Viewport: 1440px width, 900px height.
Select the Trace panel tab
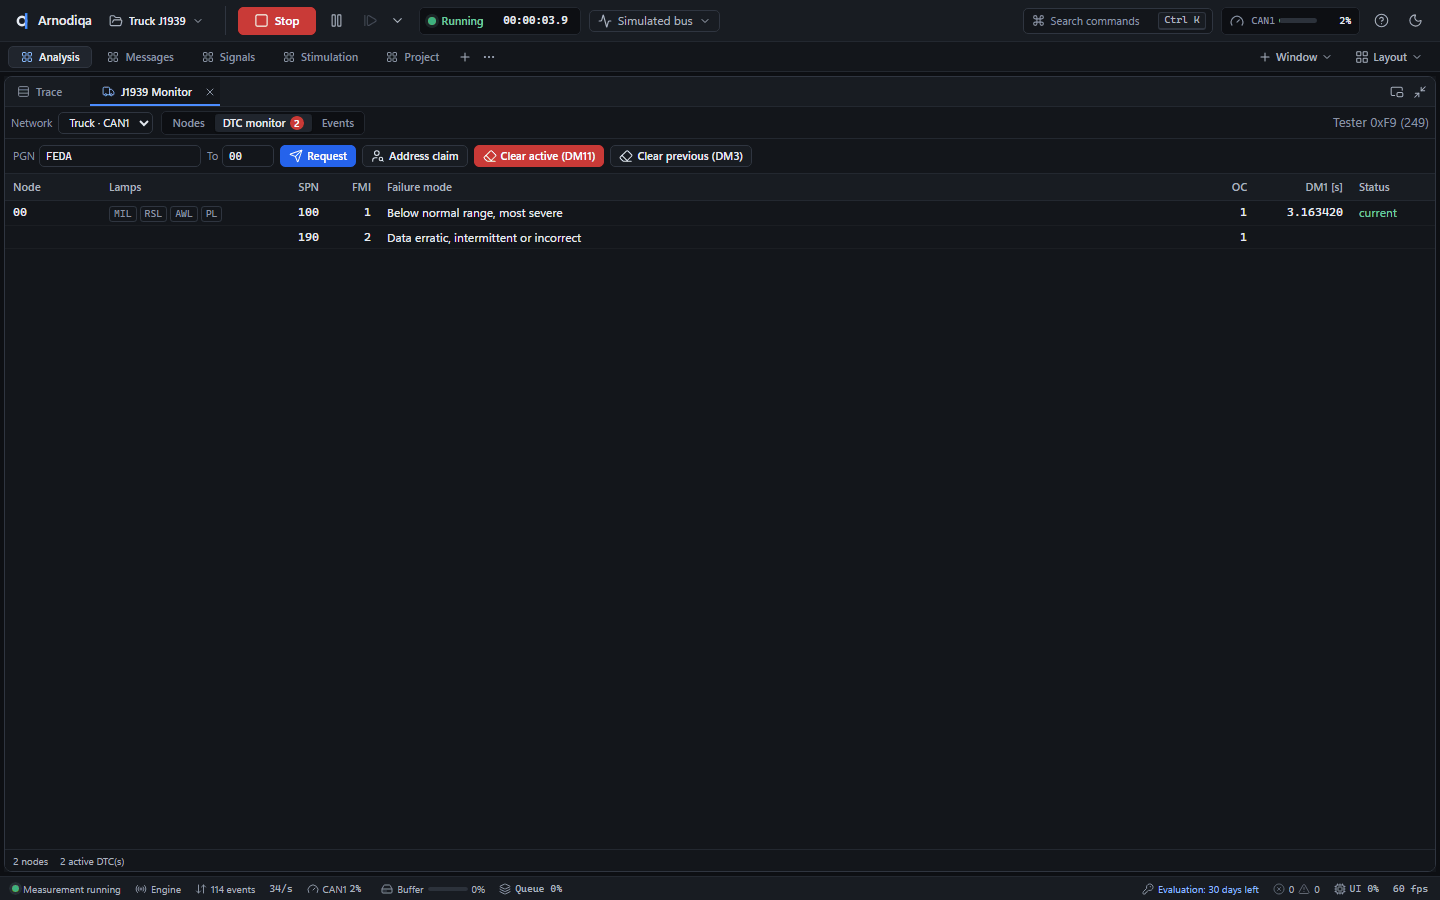[x=40, y=92]
